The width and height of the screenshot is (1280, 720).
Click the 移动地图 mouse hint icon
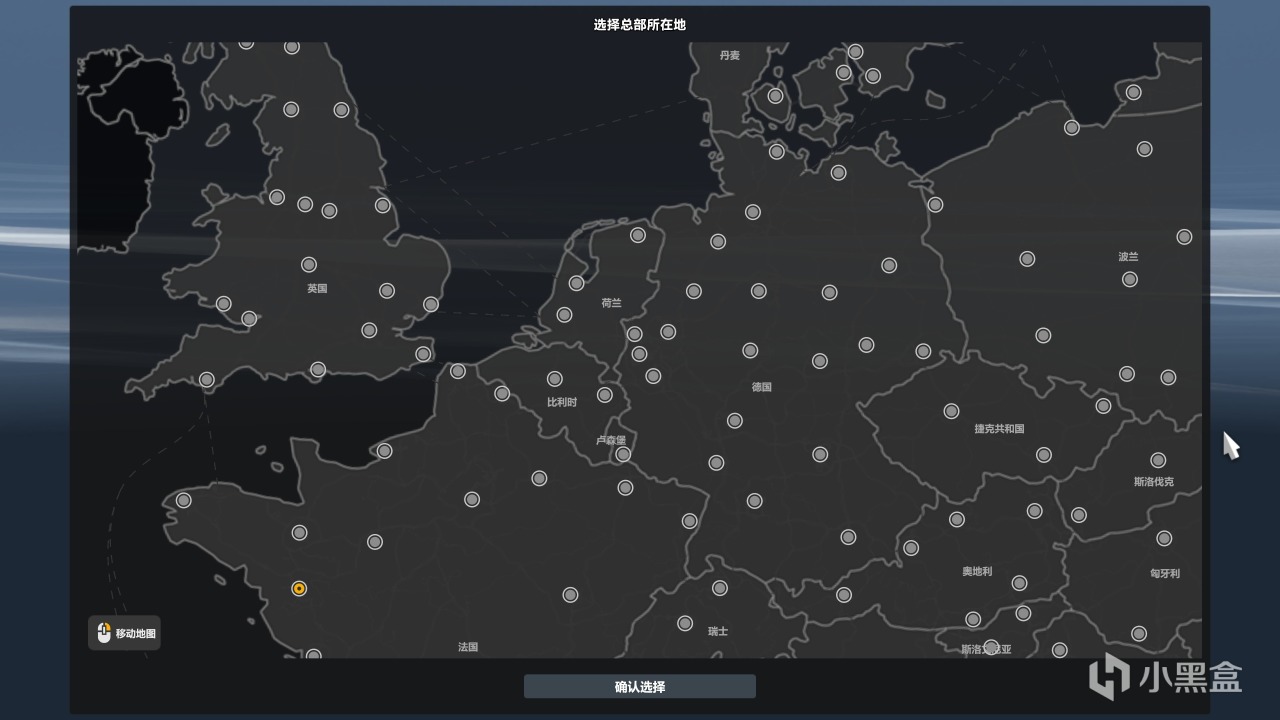coord(104,633)
